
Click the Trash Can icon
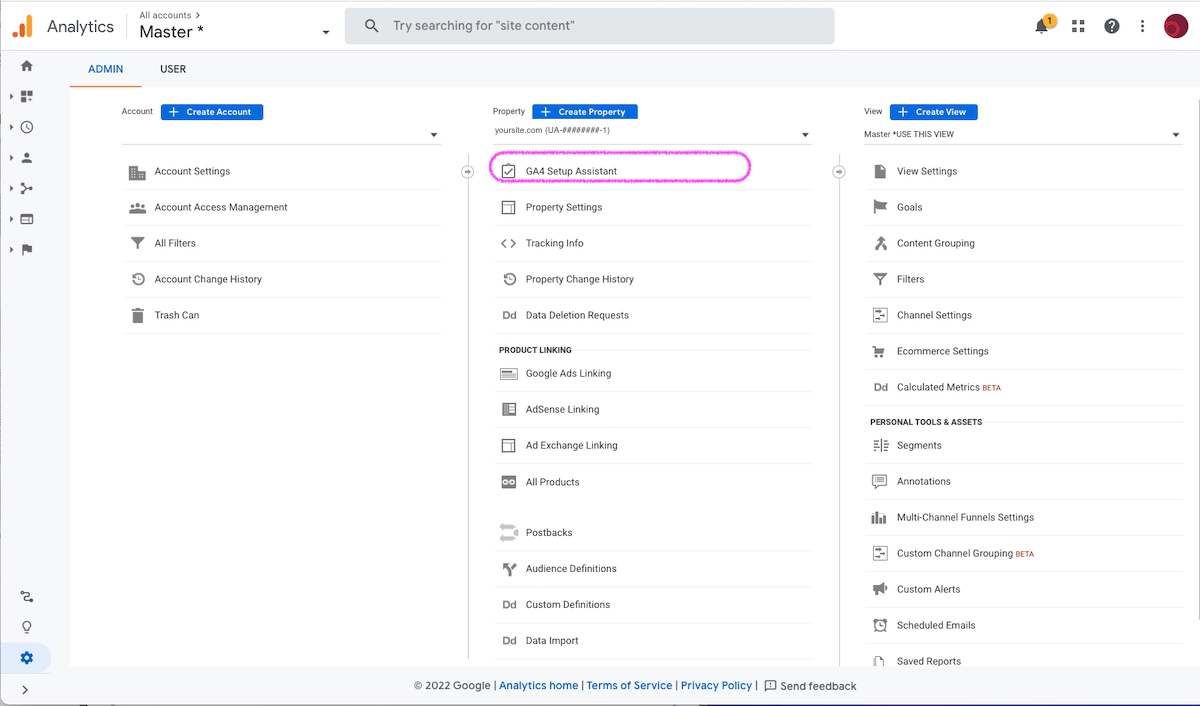point(138,315)
